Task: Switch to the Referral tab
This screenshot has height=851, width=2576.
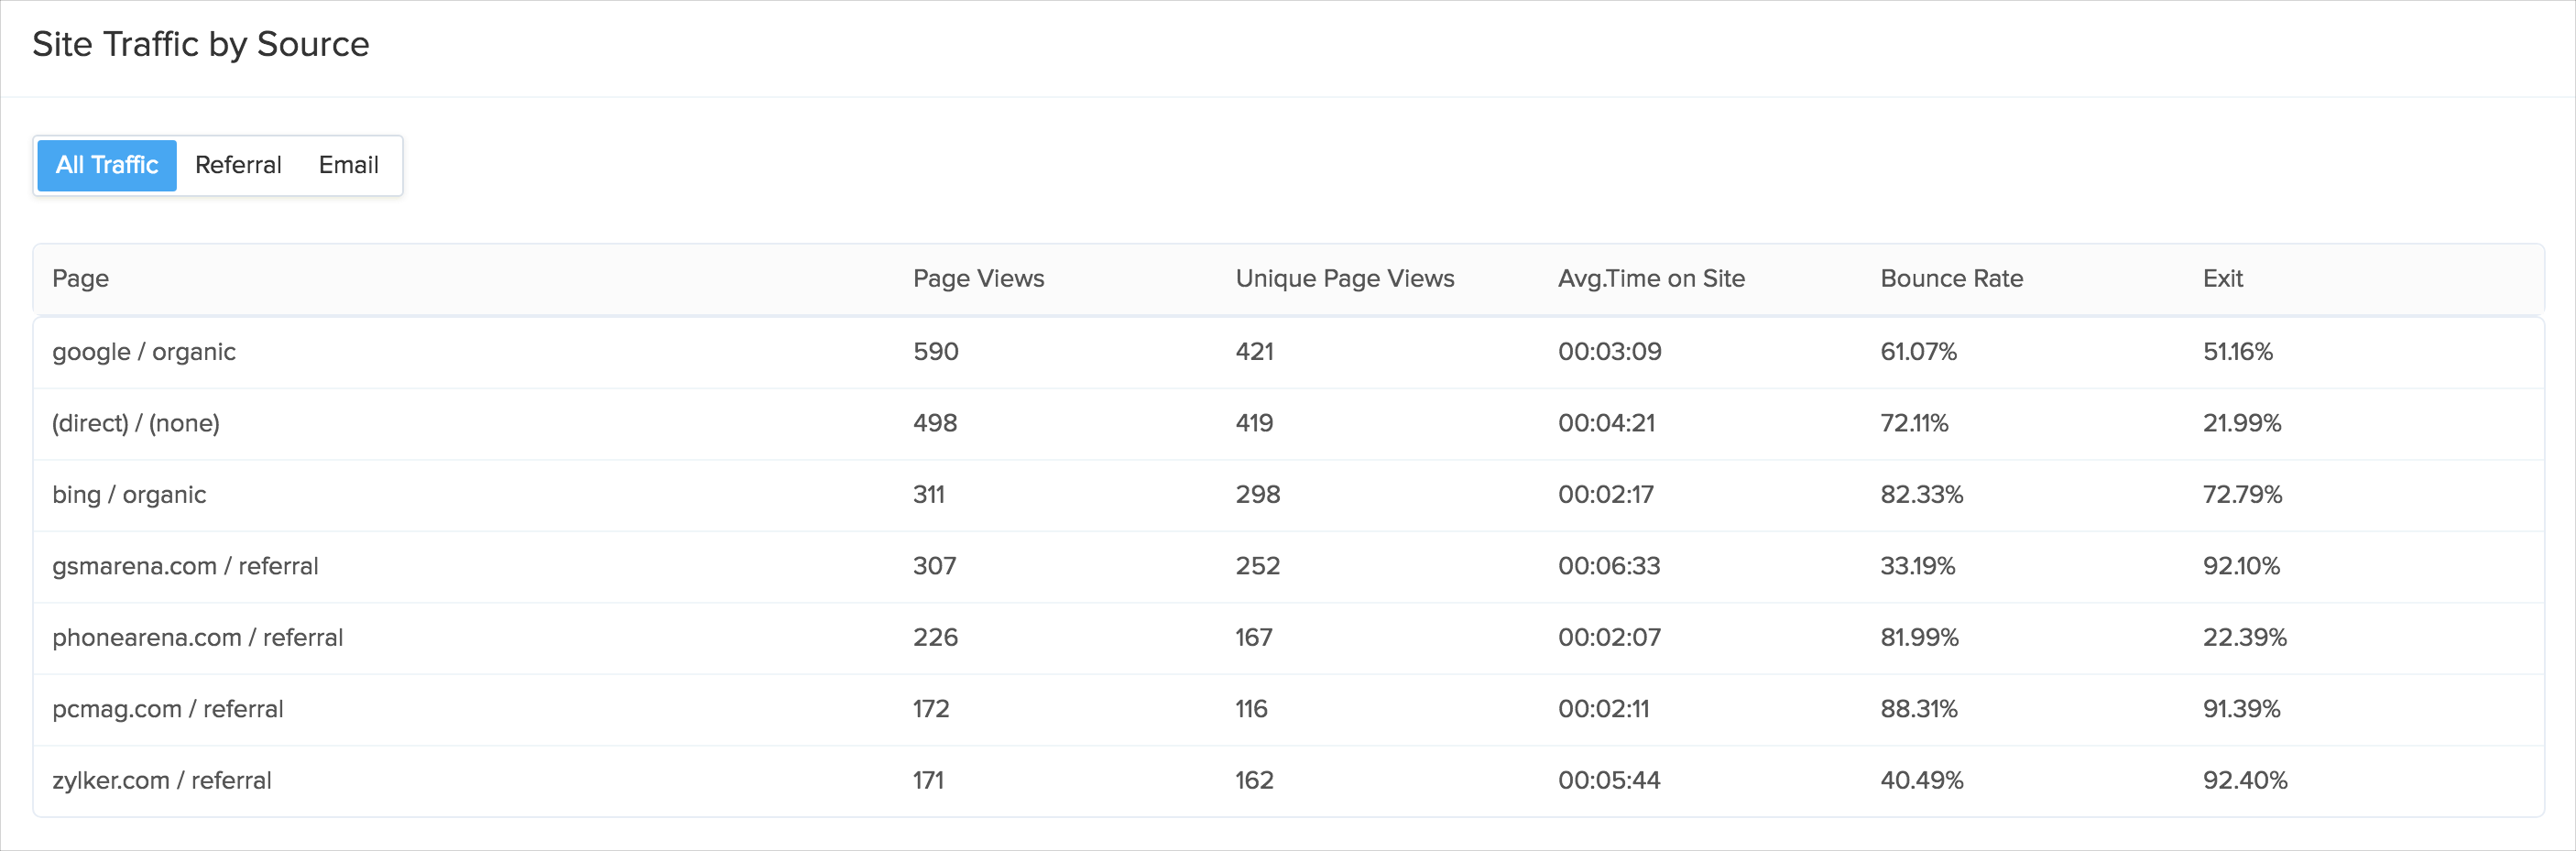Action: (238, 165)
